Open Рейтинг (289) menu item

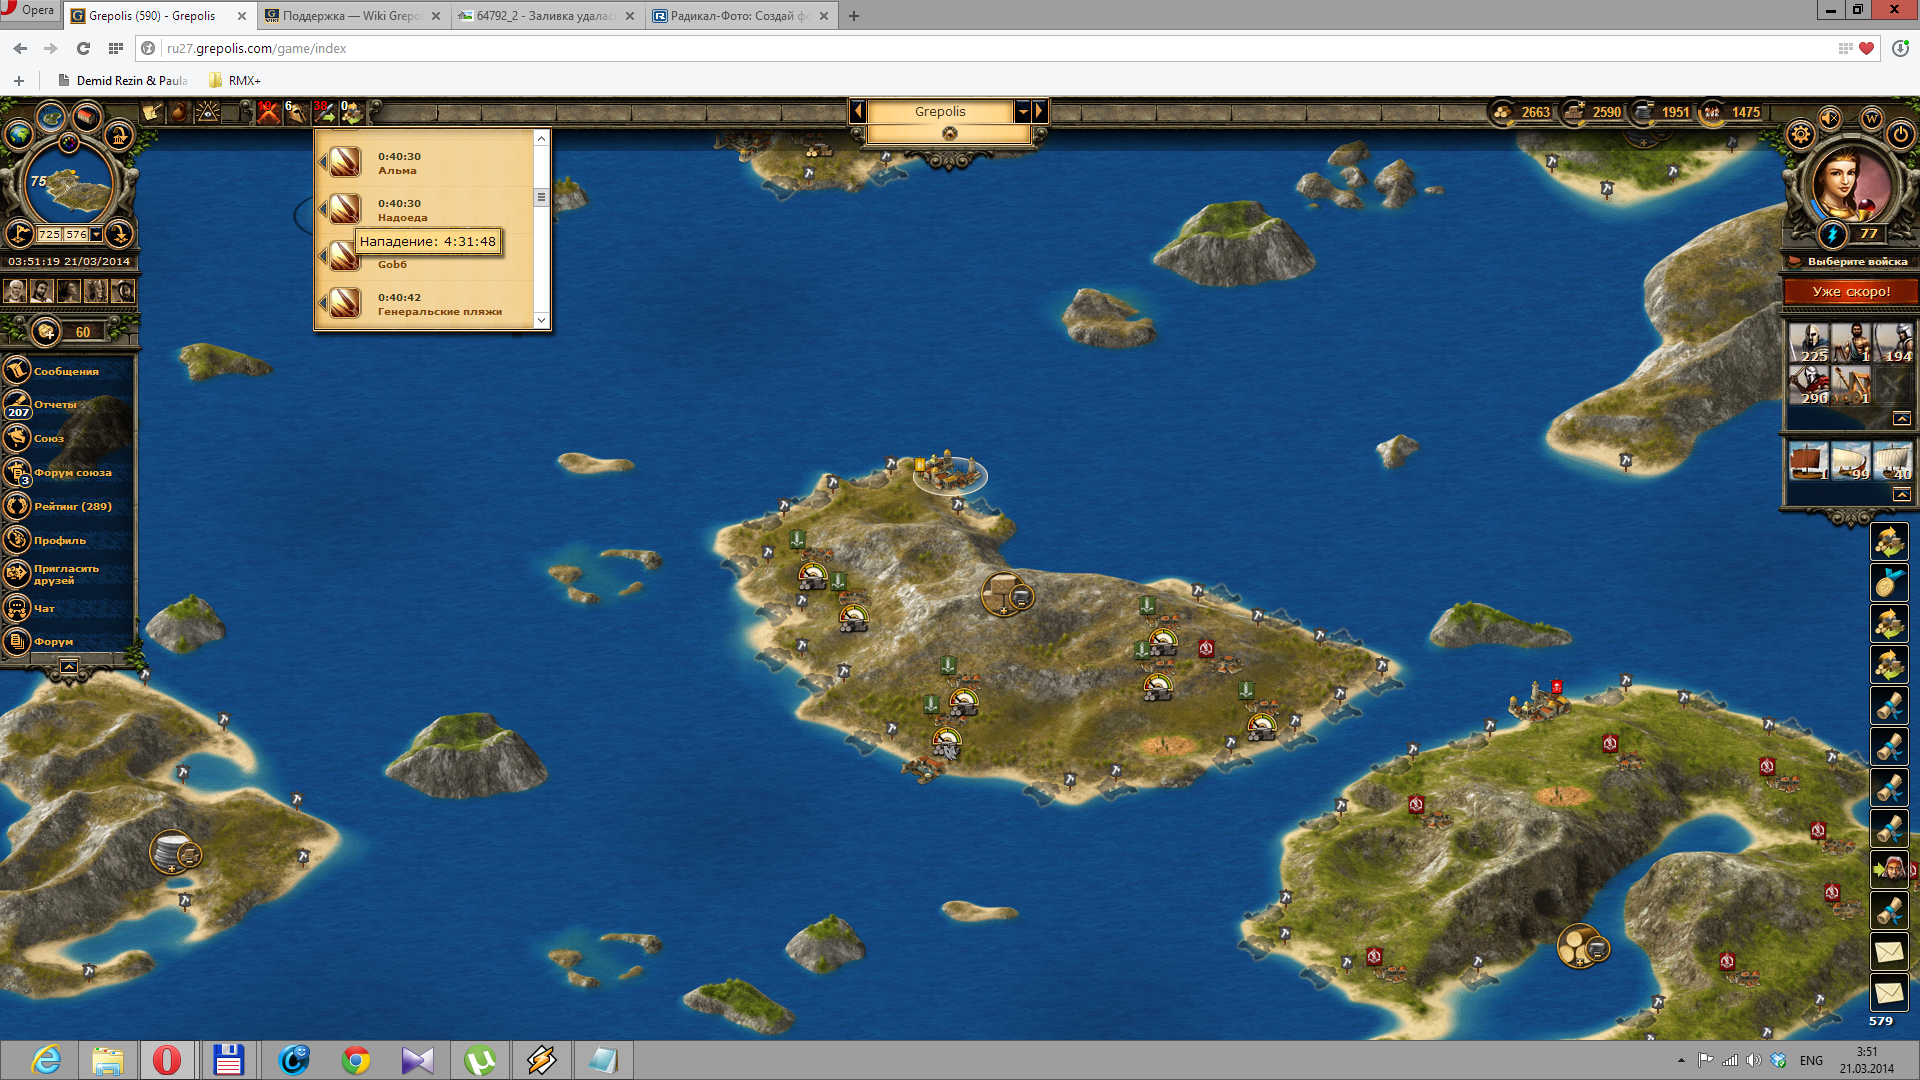tap(72, 507)
